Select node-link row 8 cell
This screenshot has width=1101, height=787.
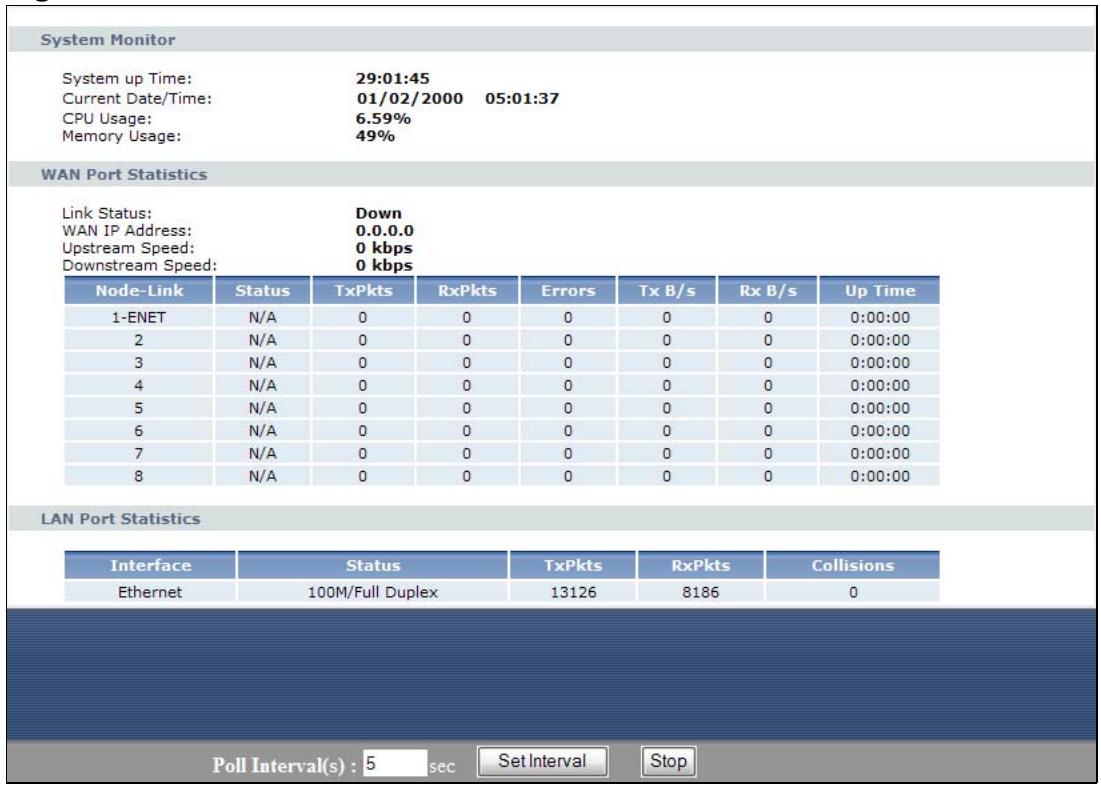139,476
